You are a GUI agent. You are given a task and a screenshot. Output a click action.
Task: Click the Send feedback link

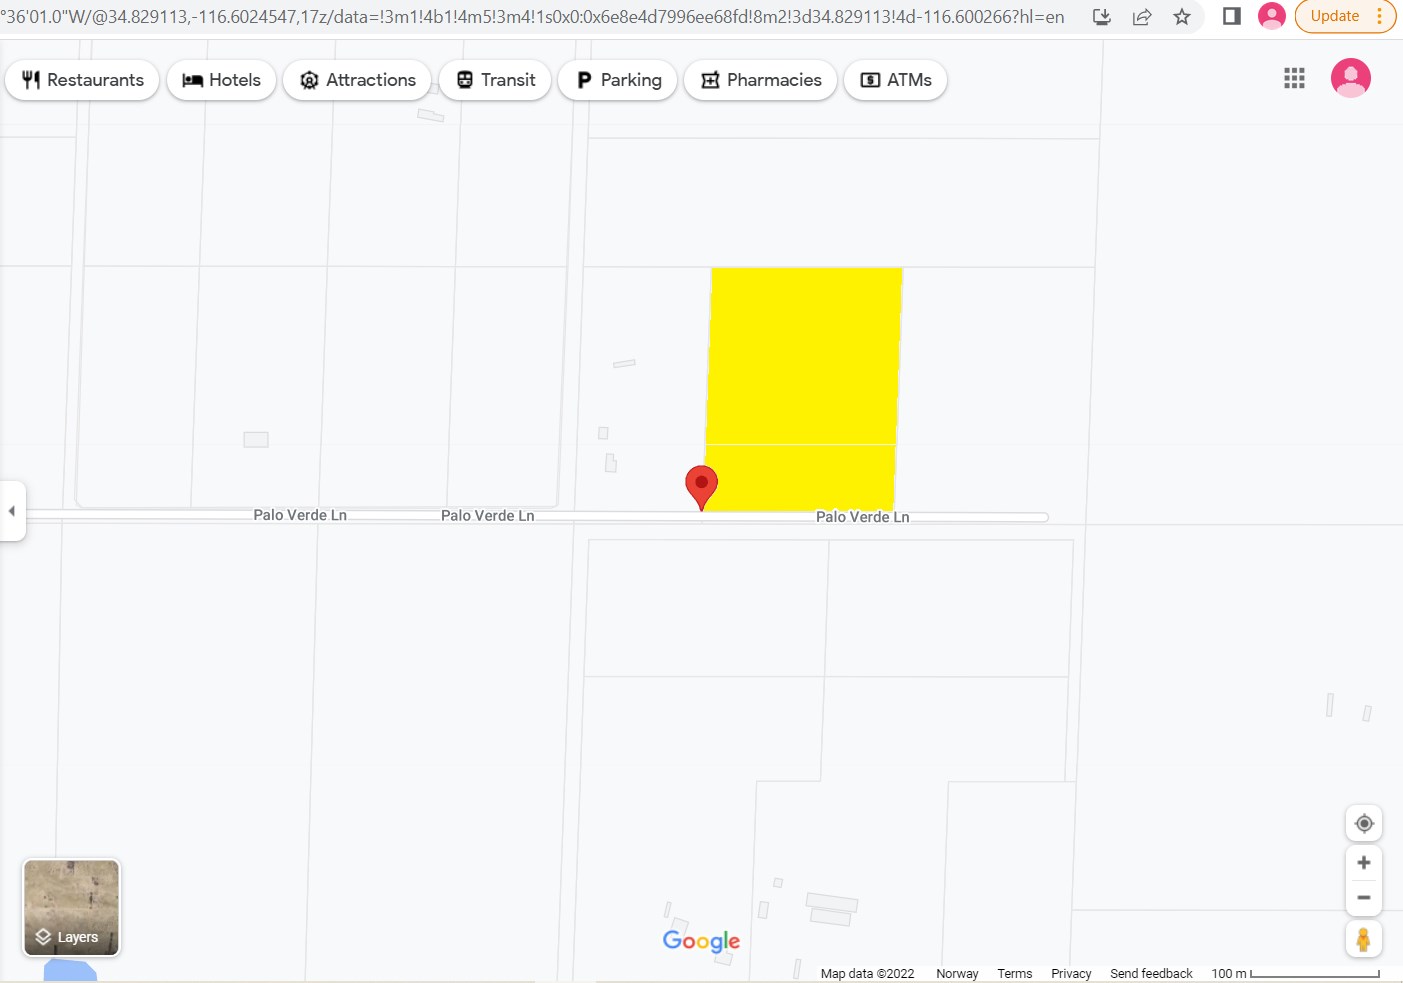click(x=1150, y=974)
